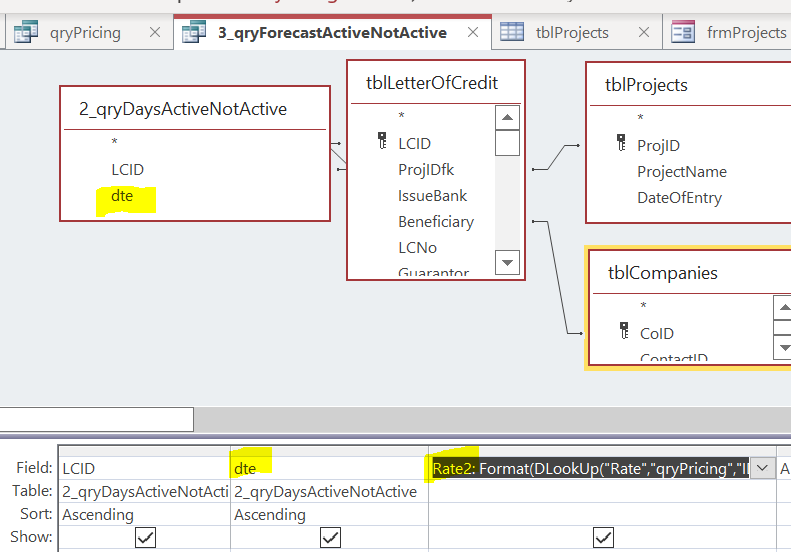
Task: Select Beneficiary field in tblLetterOfCredit
Action: tap(436, 222)
